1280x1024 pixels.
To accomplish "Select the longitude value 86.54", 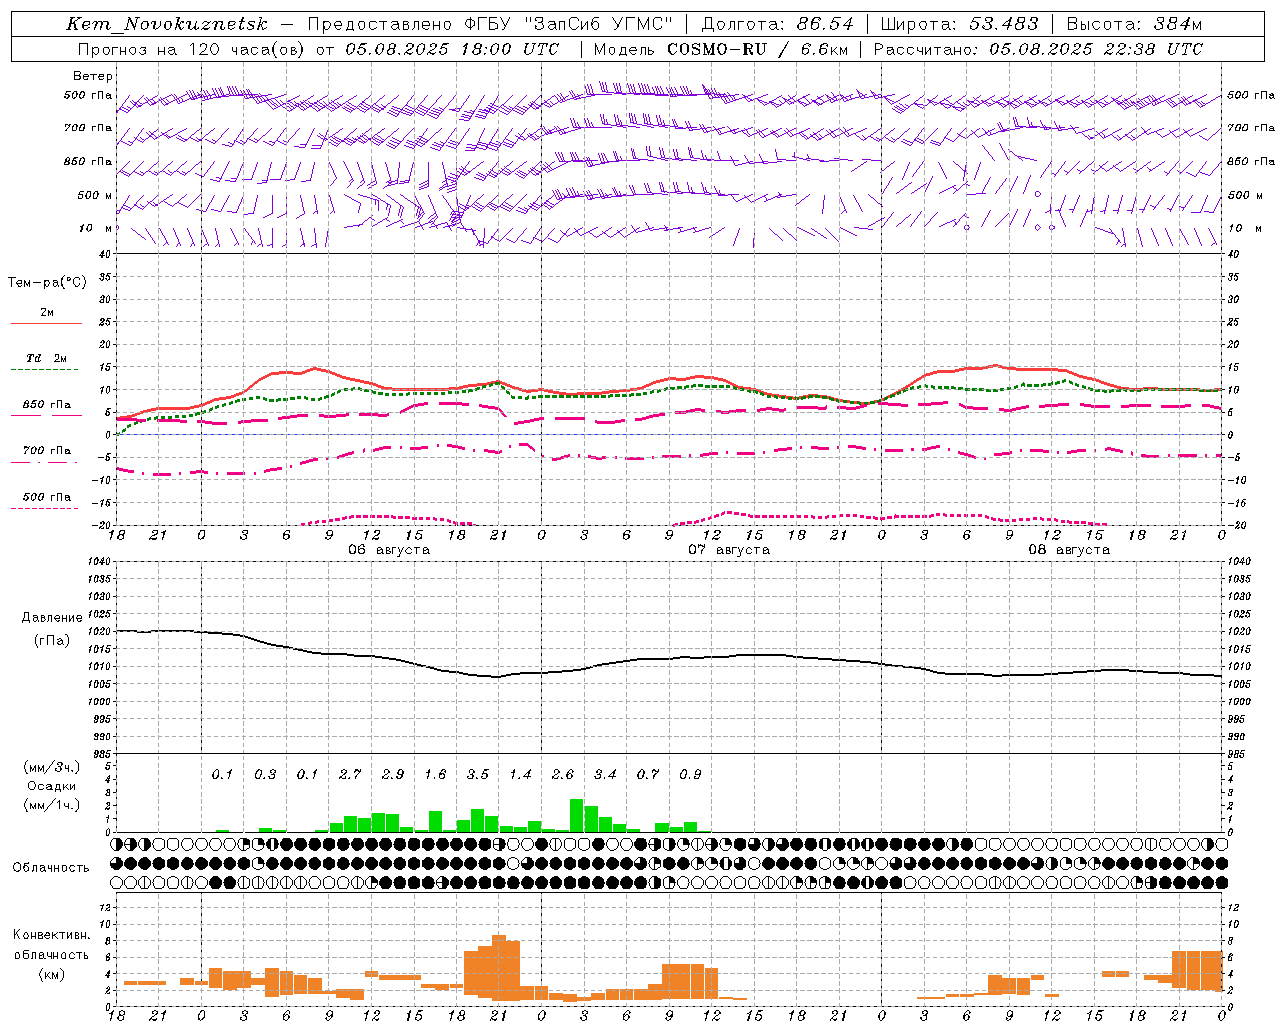I will pos(825,24).
